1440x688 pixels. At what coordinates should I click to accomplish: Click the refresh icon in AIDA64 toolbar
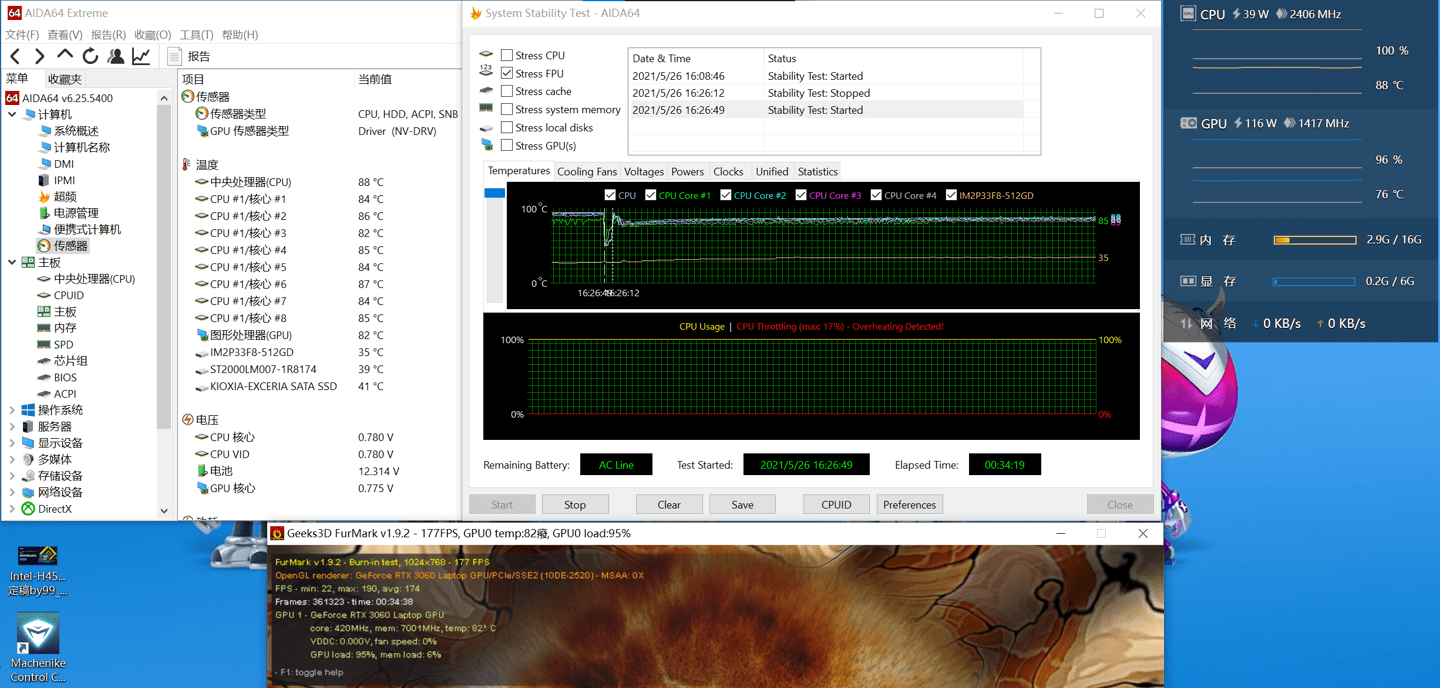[90, 57]
